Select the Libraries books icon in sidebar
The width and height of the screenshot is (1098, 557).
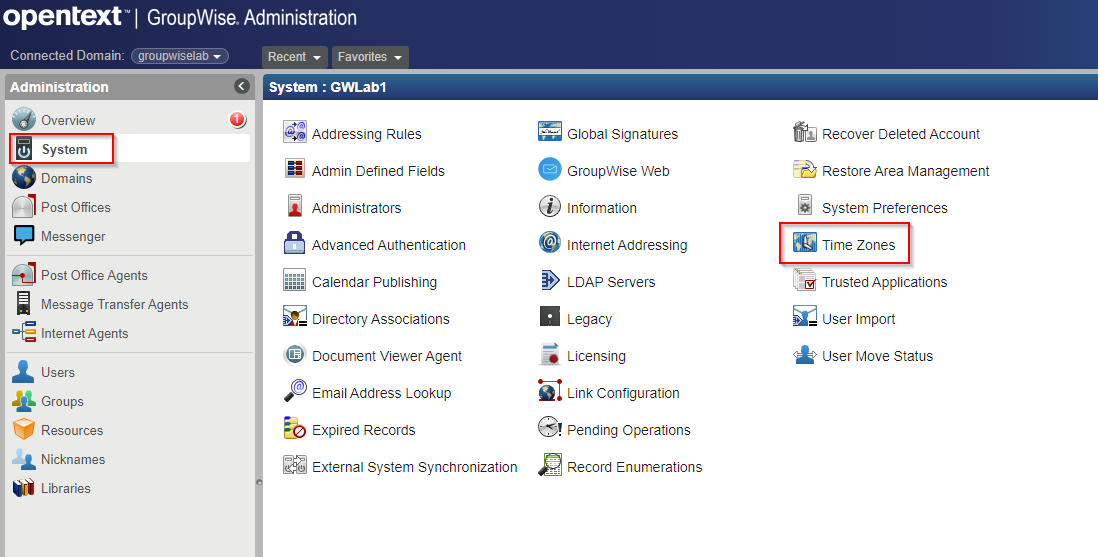pos(24,488)
